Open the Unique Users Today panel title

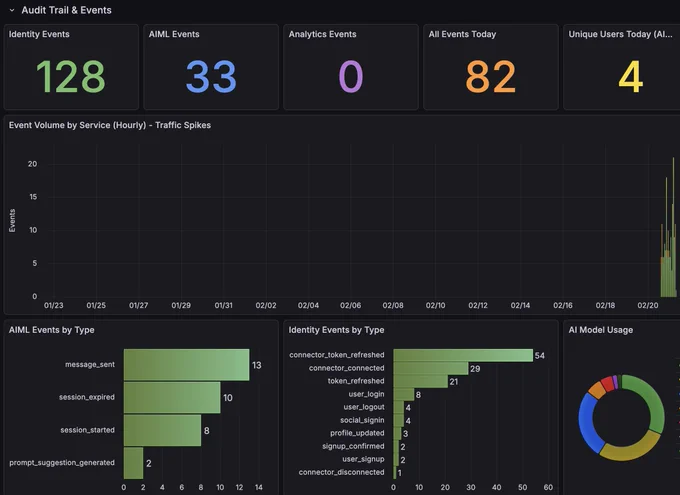pyautogui.click(x=620, y=34)
